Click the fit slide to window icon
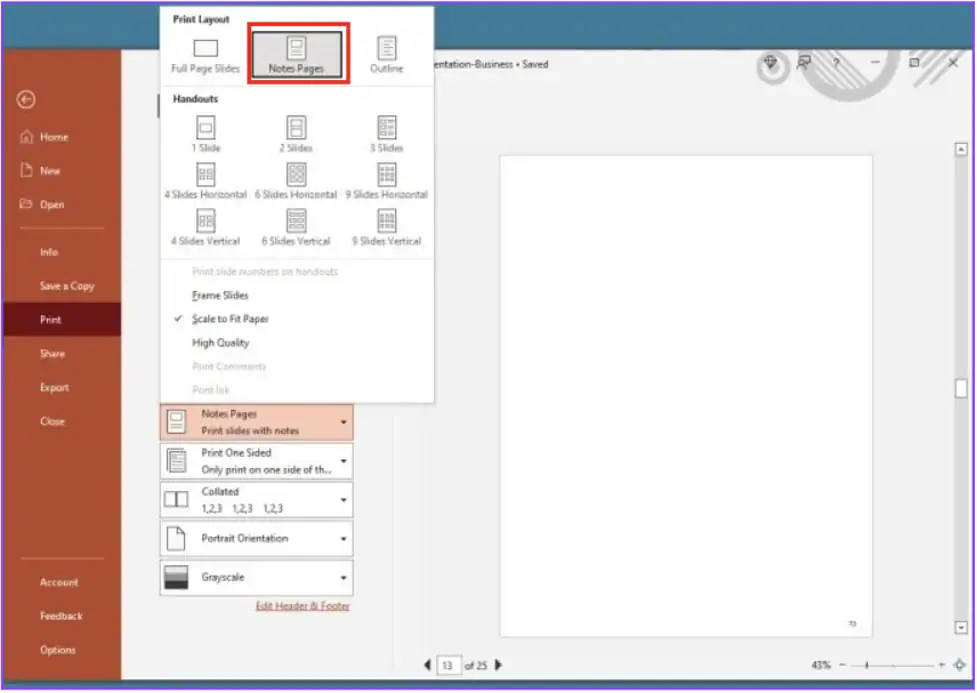Screen dimensions: 977x693 [958, 663]
